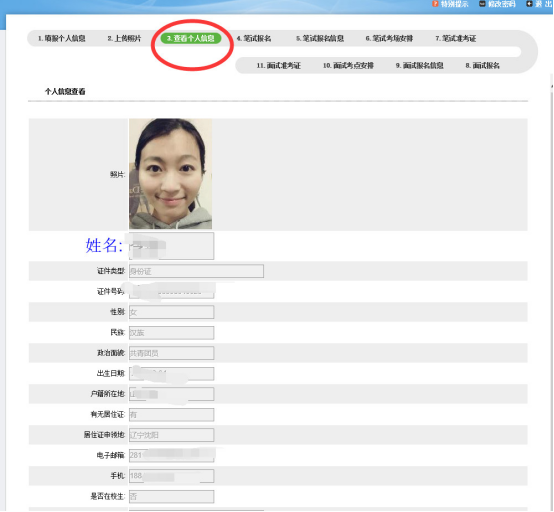Click the 证件类型 field showing 身份证
The image size is (554, 512).
196,271
